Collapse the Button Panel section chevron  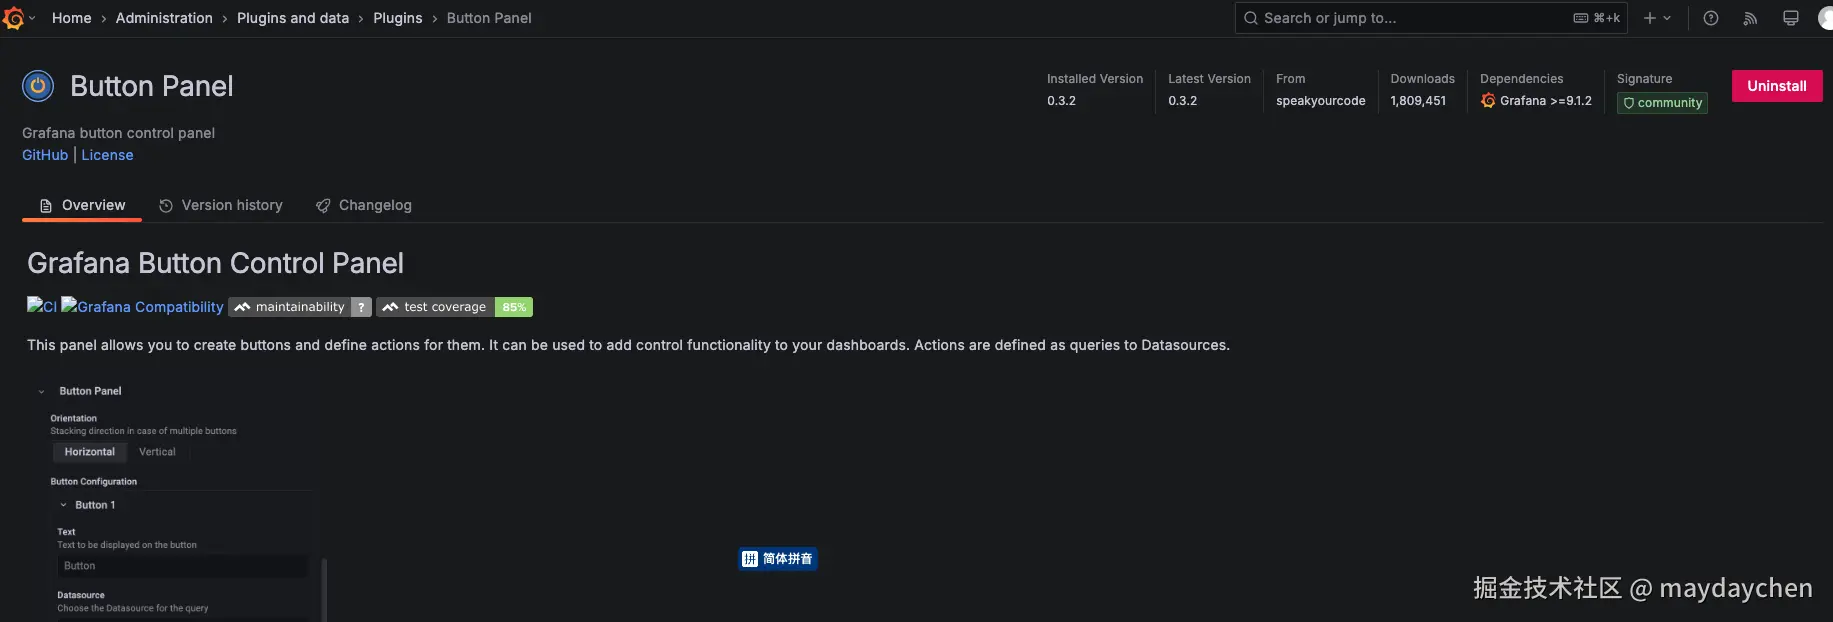[x=41, y=392]
